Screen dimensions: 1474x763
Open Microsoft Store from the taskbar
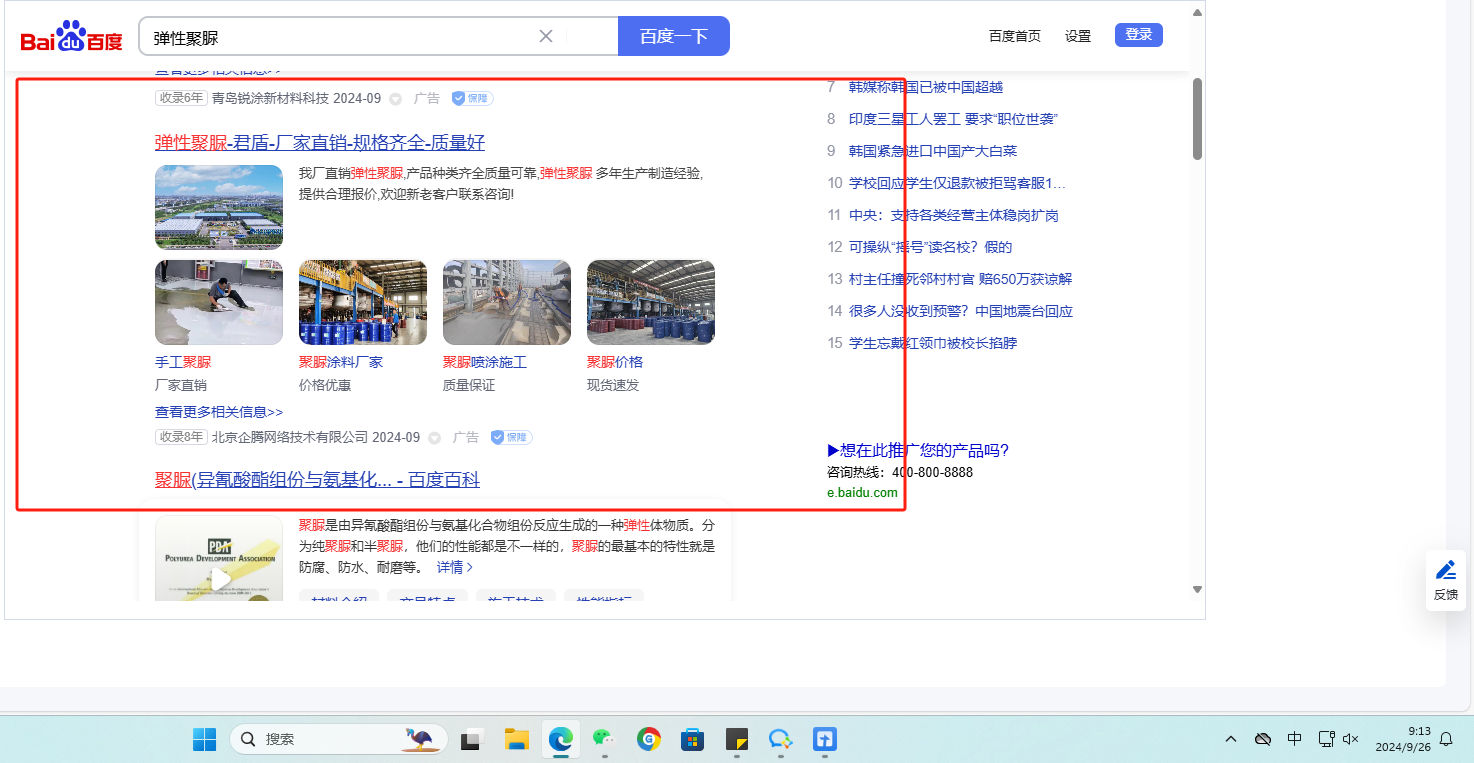coord(692,739)
